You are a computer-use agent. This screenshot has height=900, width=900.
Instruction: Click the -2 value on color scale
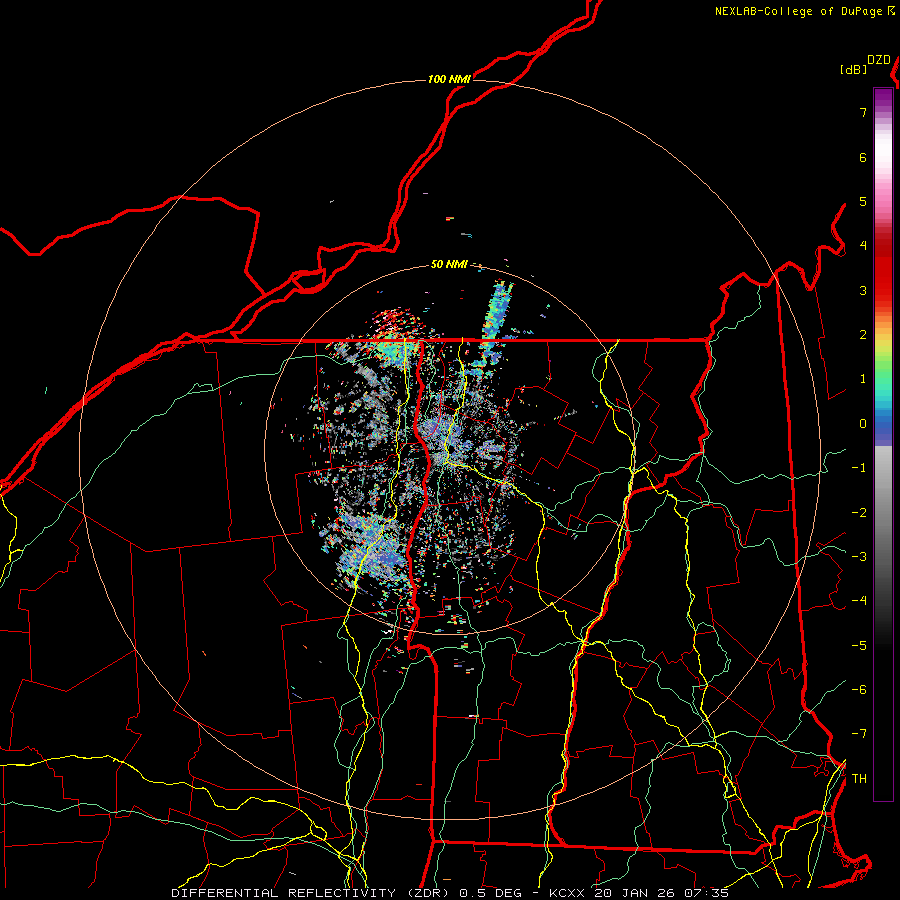click(x=859, y=513)
